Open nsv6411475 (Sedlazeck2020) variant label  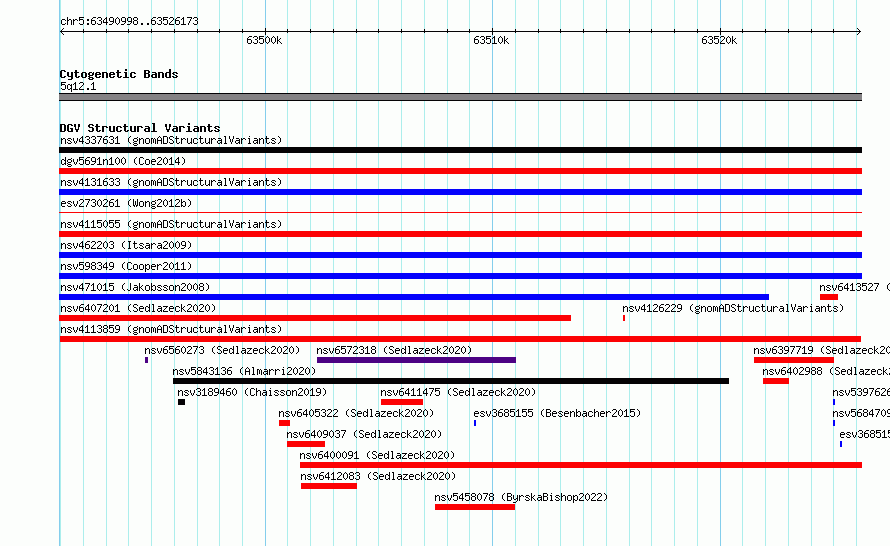458,392
